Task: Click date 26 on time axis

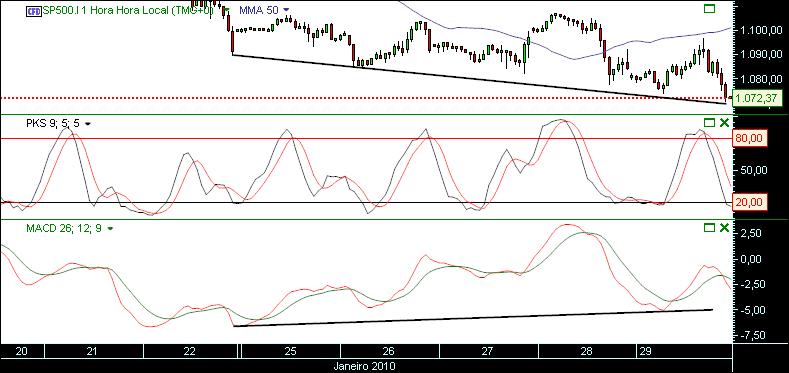Action: click(388, 351)
